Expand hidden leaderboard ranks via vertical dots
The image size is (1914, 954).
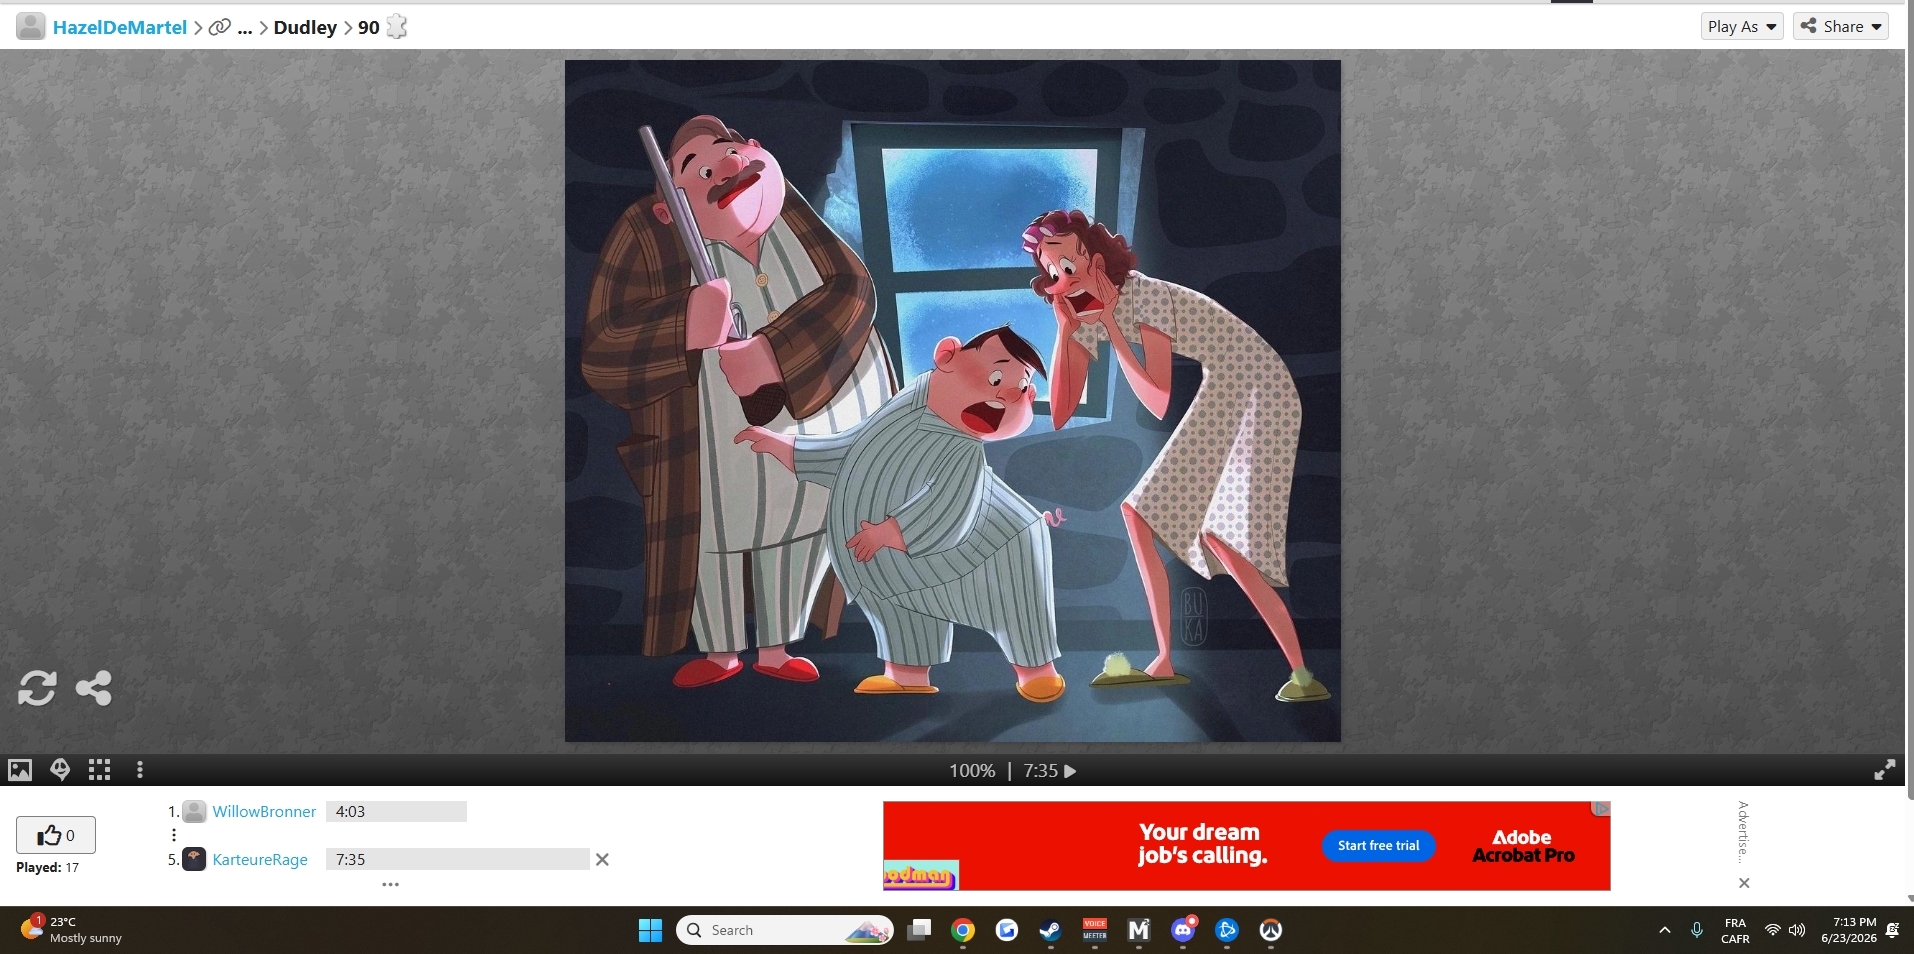click(x=174, y=835)
